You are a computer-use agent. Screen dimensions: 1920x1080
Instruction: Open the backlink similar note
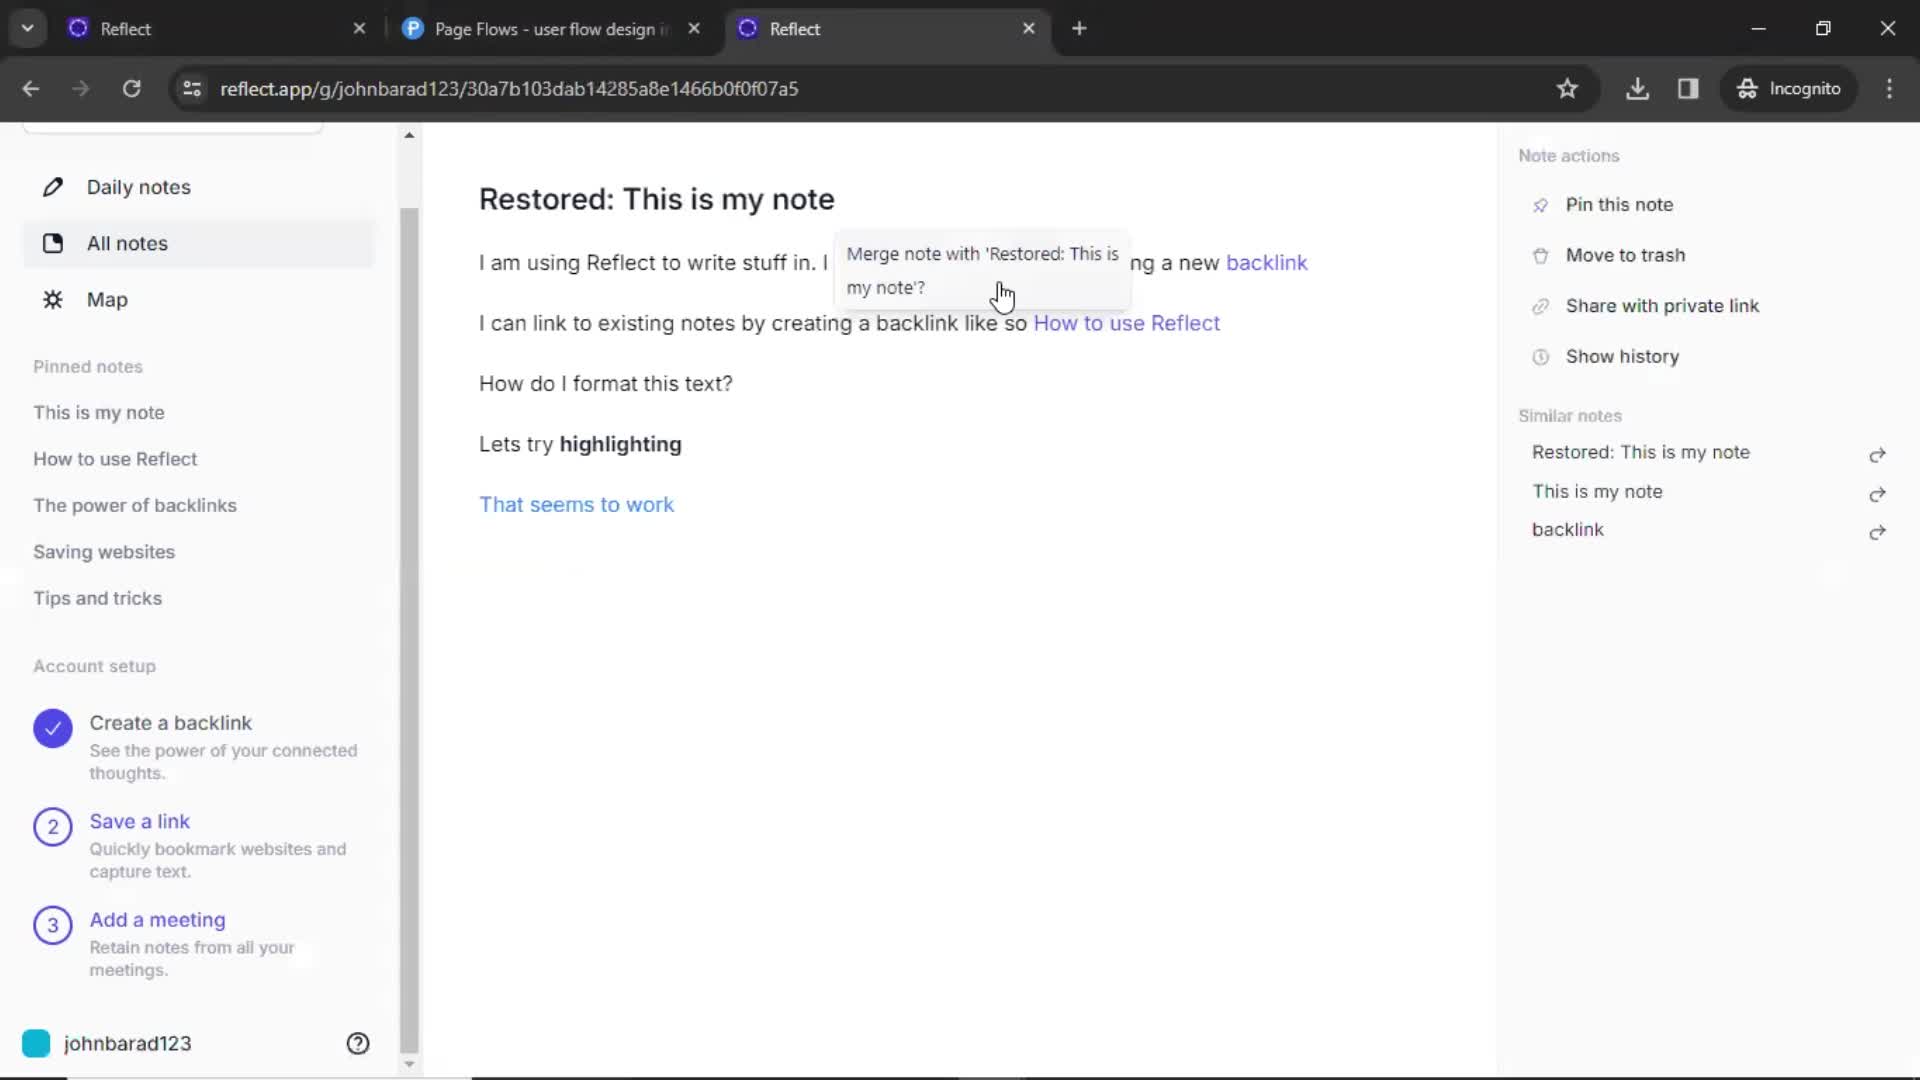[x=1567, y=529]
